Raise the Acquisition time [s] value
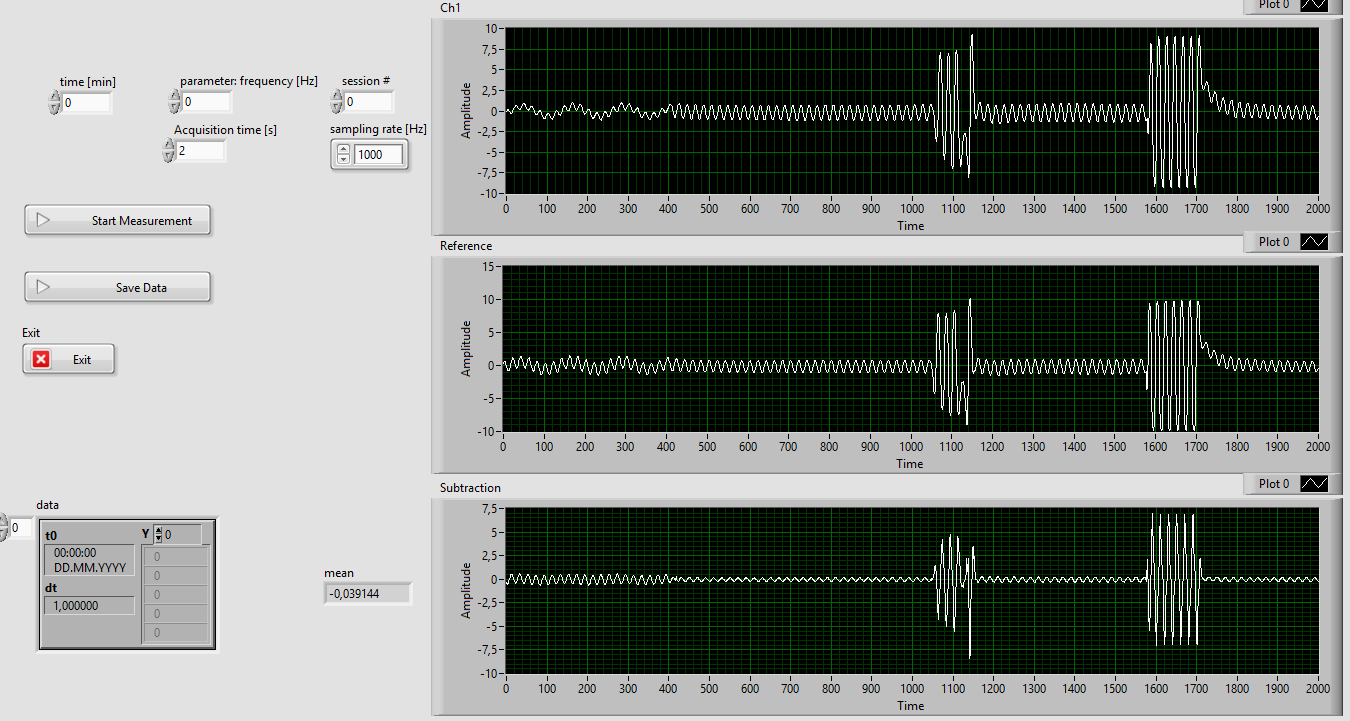Screen dimensions: 1350x721 [168, 145]
